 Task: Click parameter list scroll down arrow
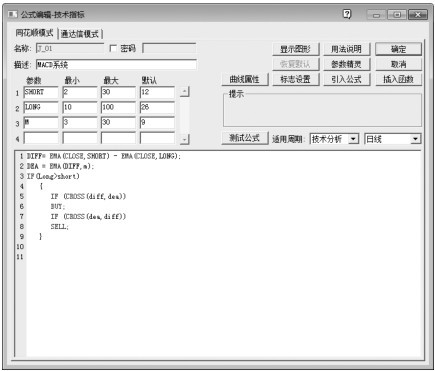pyautogui.click(x=185, y=139)
